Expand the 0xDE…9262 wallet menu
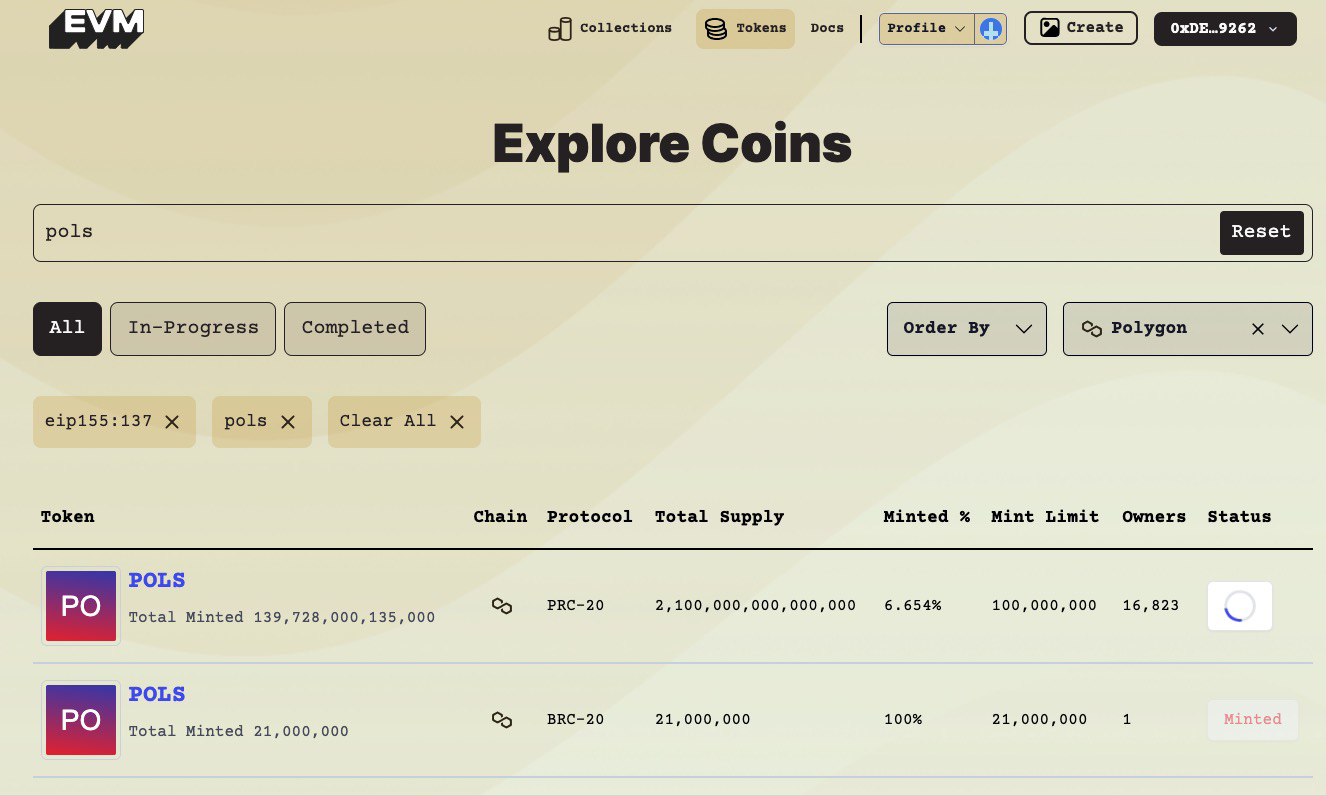This screenshot has width=1326, height=795. pyautogui.click(x=1224, y=29)
